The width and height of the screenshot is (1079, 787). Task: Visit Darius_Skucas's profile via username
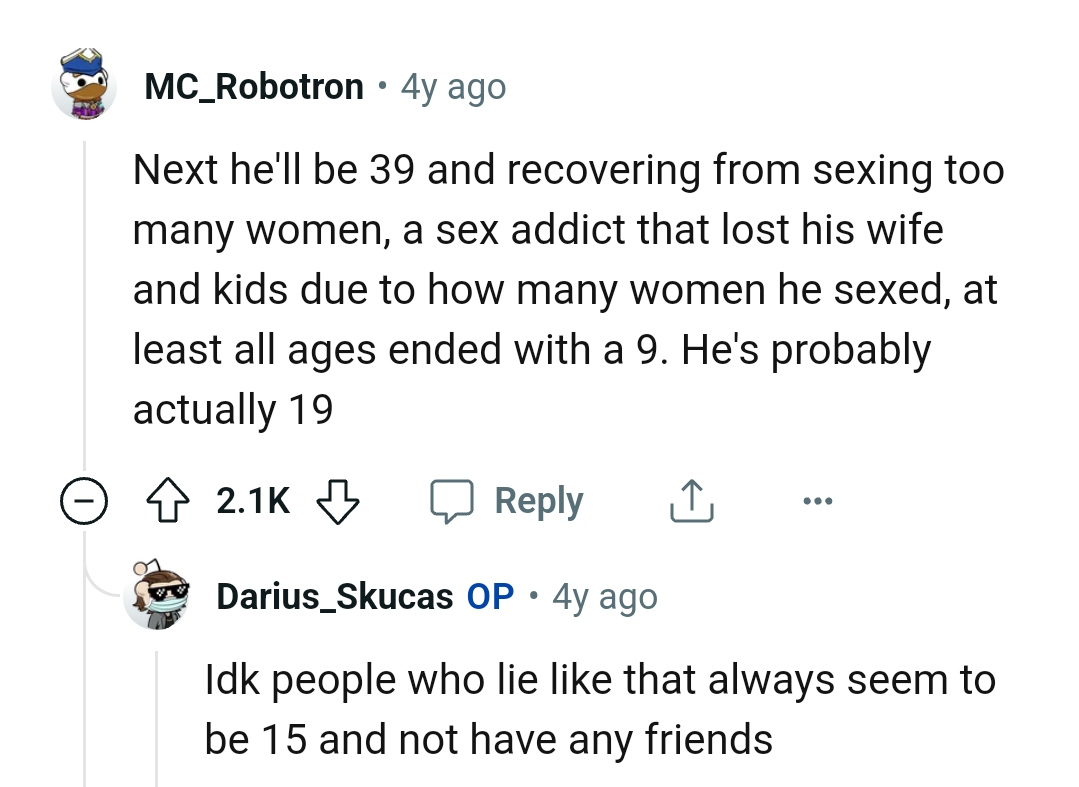pyautogui.click(x=334, y=597)
